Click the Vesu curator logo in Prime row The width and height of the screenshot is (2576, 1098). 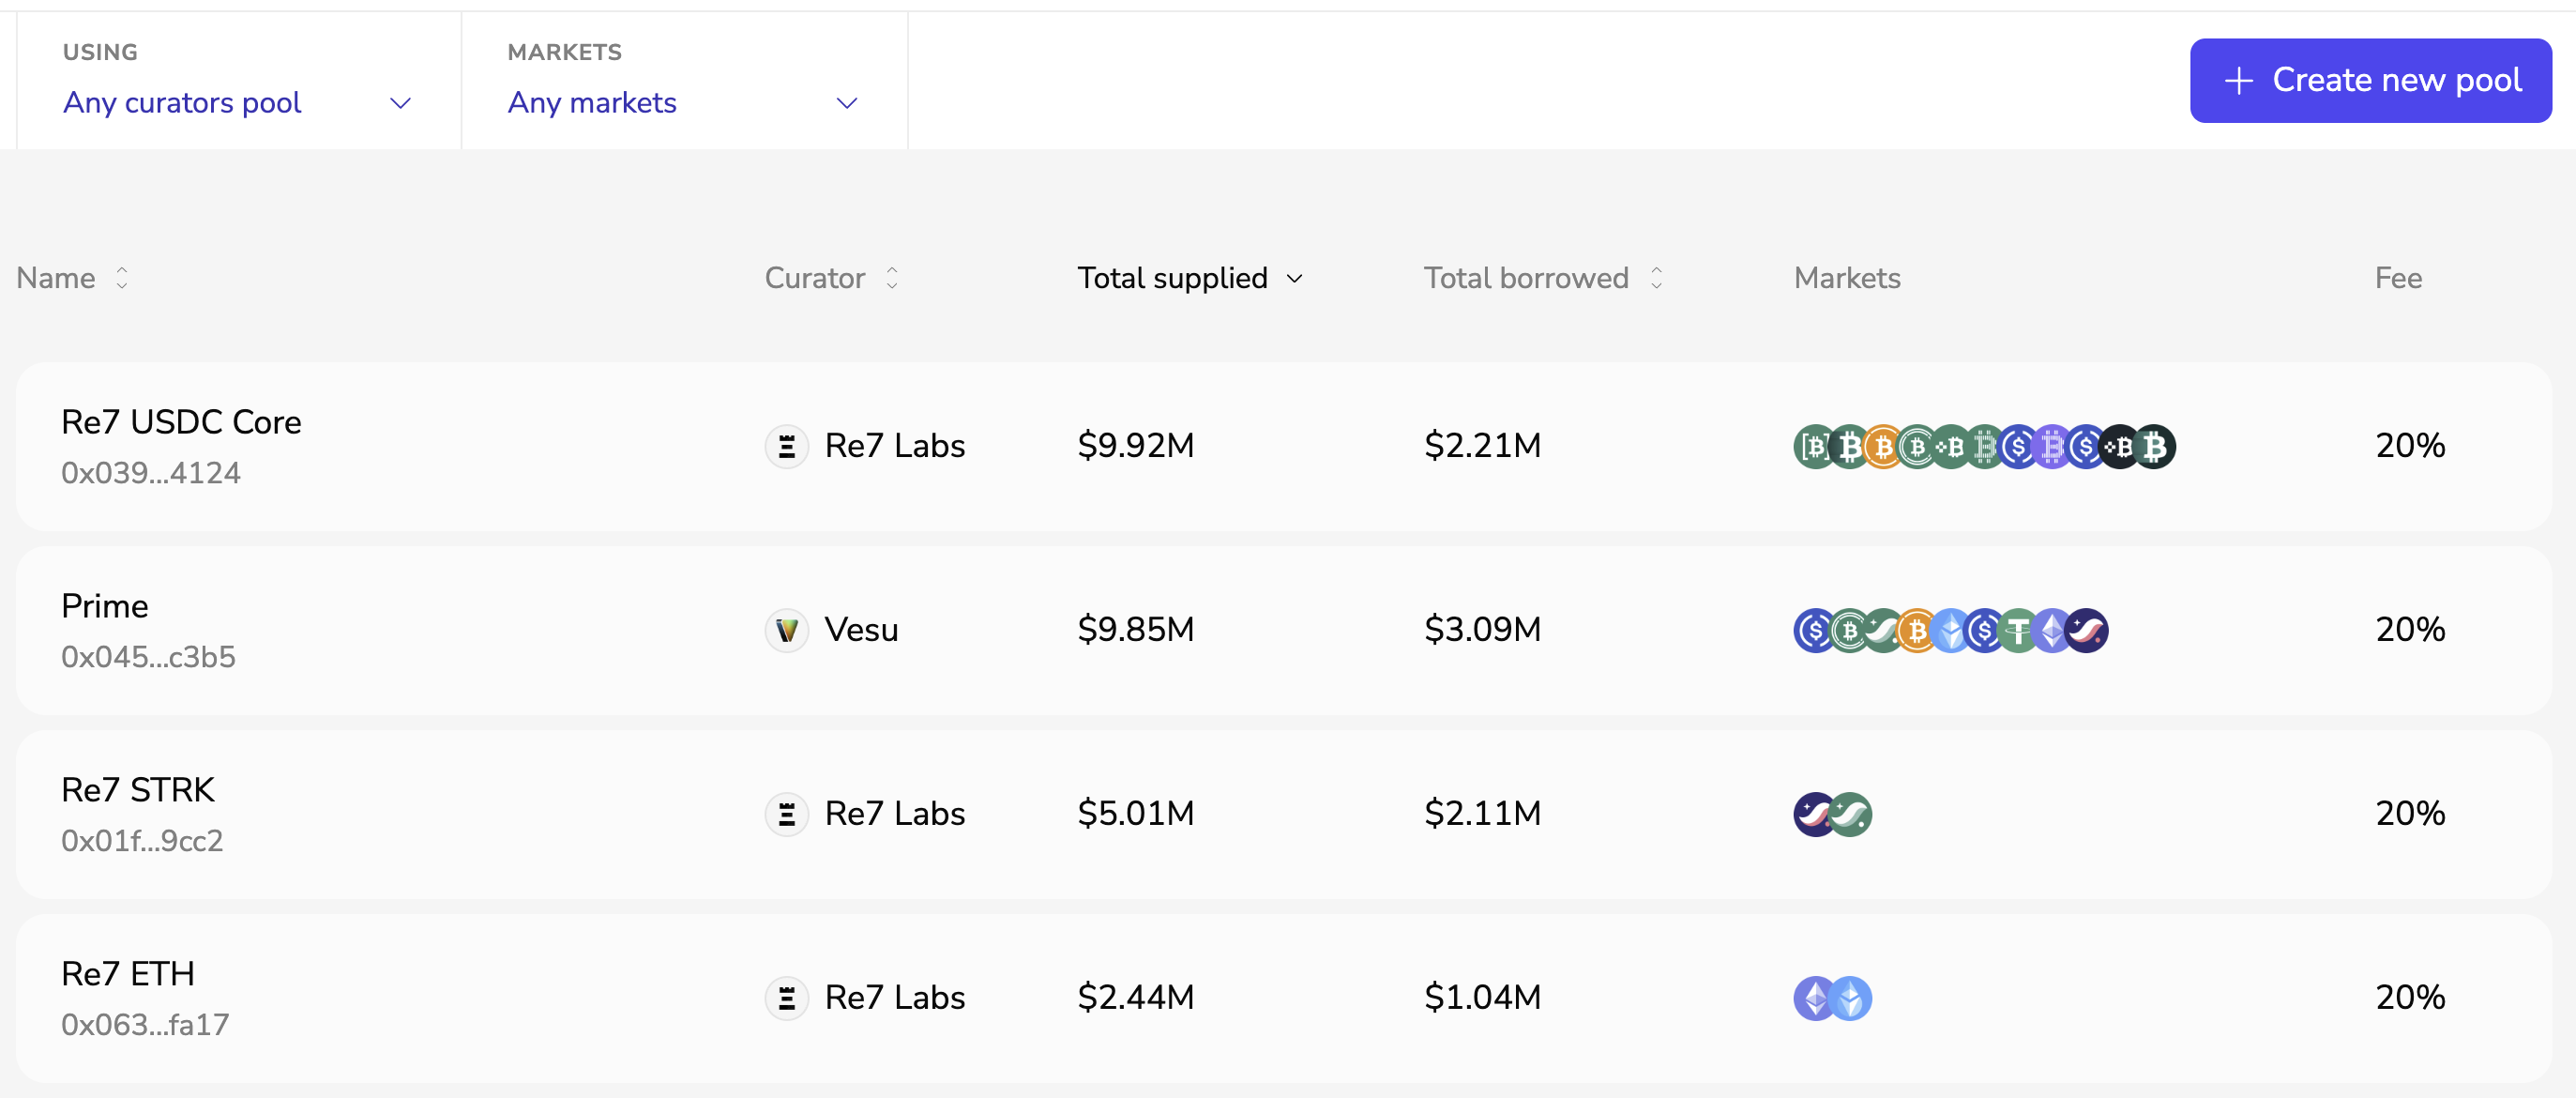point(787,630)
